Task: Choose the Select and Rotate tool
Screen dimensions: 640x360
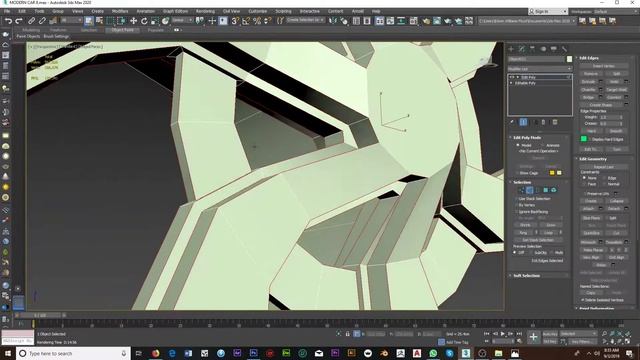Action: [144, 21]
